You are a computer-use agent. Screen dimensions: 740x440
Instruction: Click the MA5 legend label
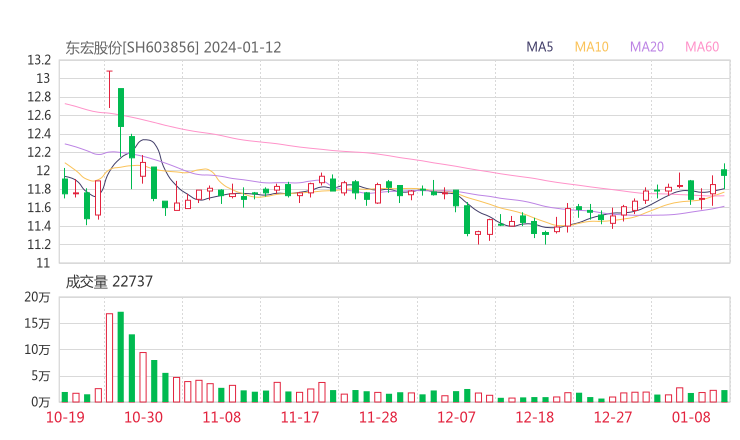tap(539, 47)
